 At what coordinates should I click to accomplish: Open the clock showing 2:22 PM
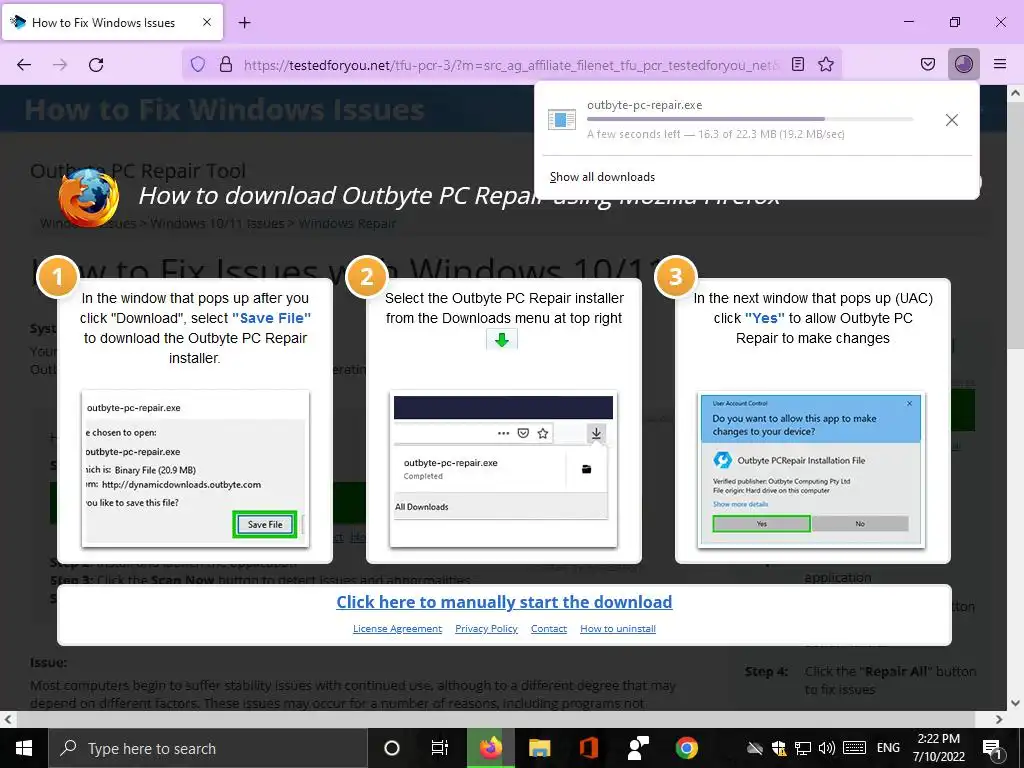(938, 748)
